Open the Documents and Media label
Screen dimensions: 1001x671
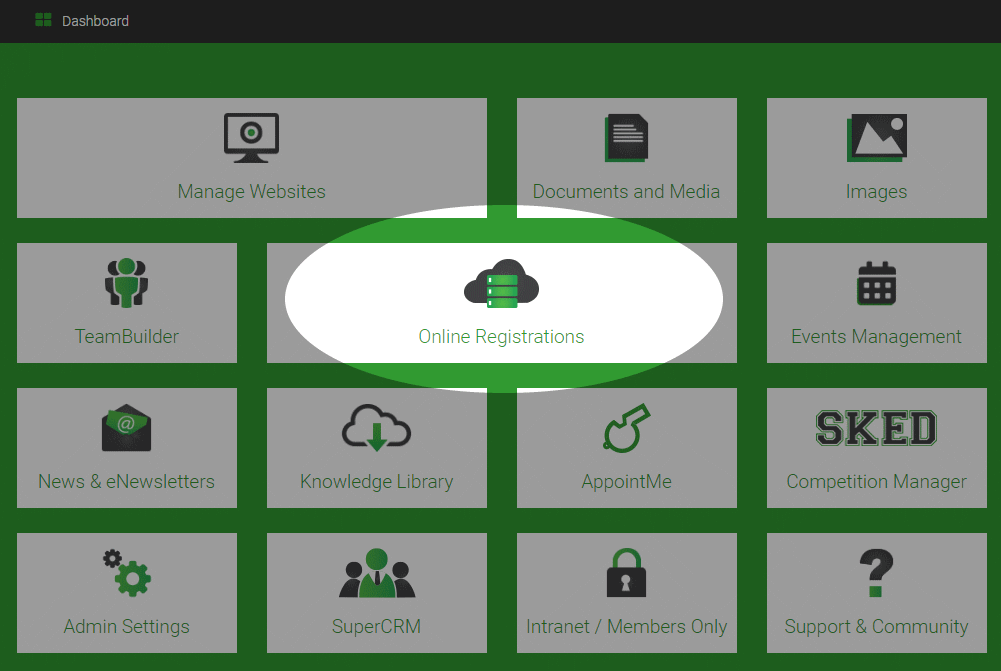pyautogui.click(x=626, y=192)
